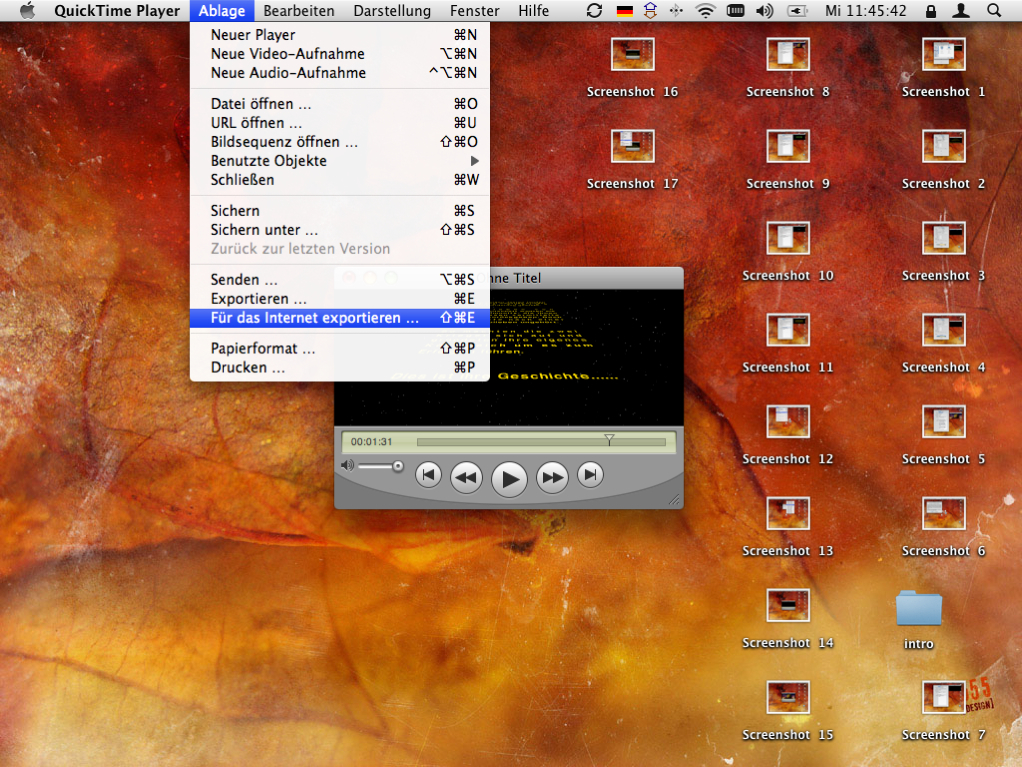
Task: Choose Exportieren from the Ablage menu
Action: click(340, 298)
